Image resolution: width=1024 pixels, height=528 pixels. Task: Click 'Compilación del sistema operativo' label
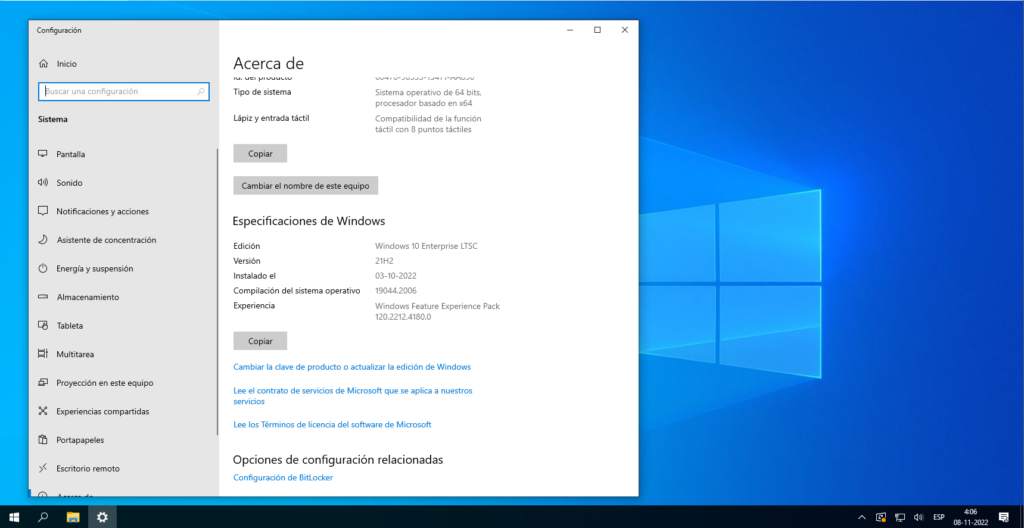(296, 291)
